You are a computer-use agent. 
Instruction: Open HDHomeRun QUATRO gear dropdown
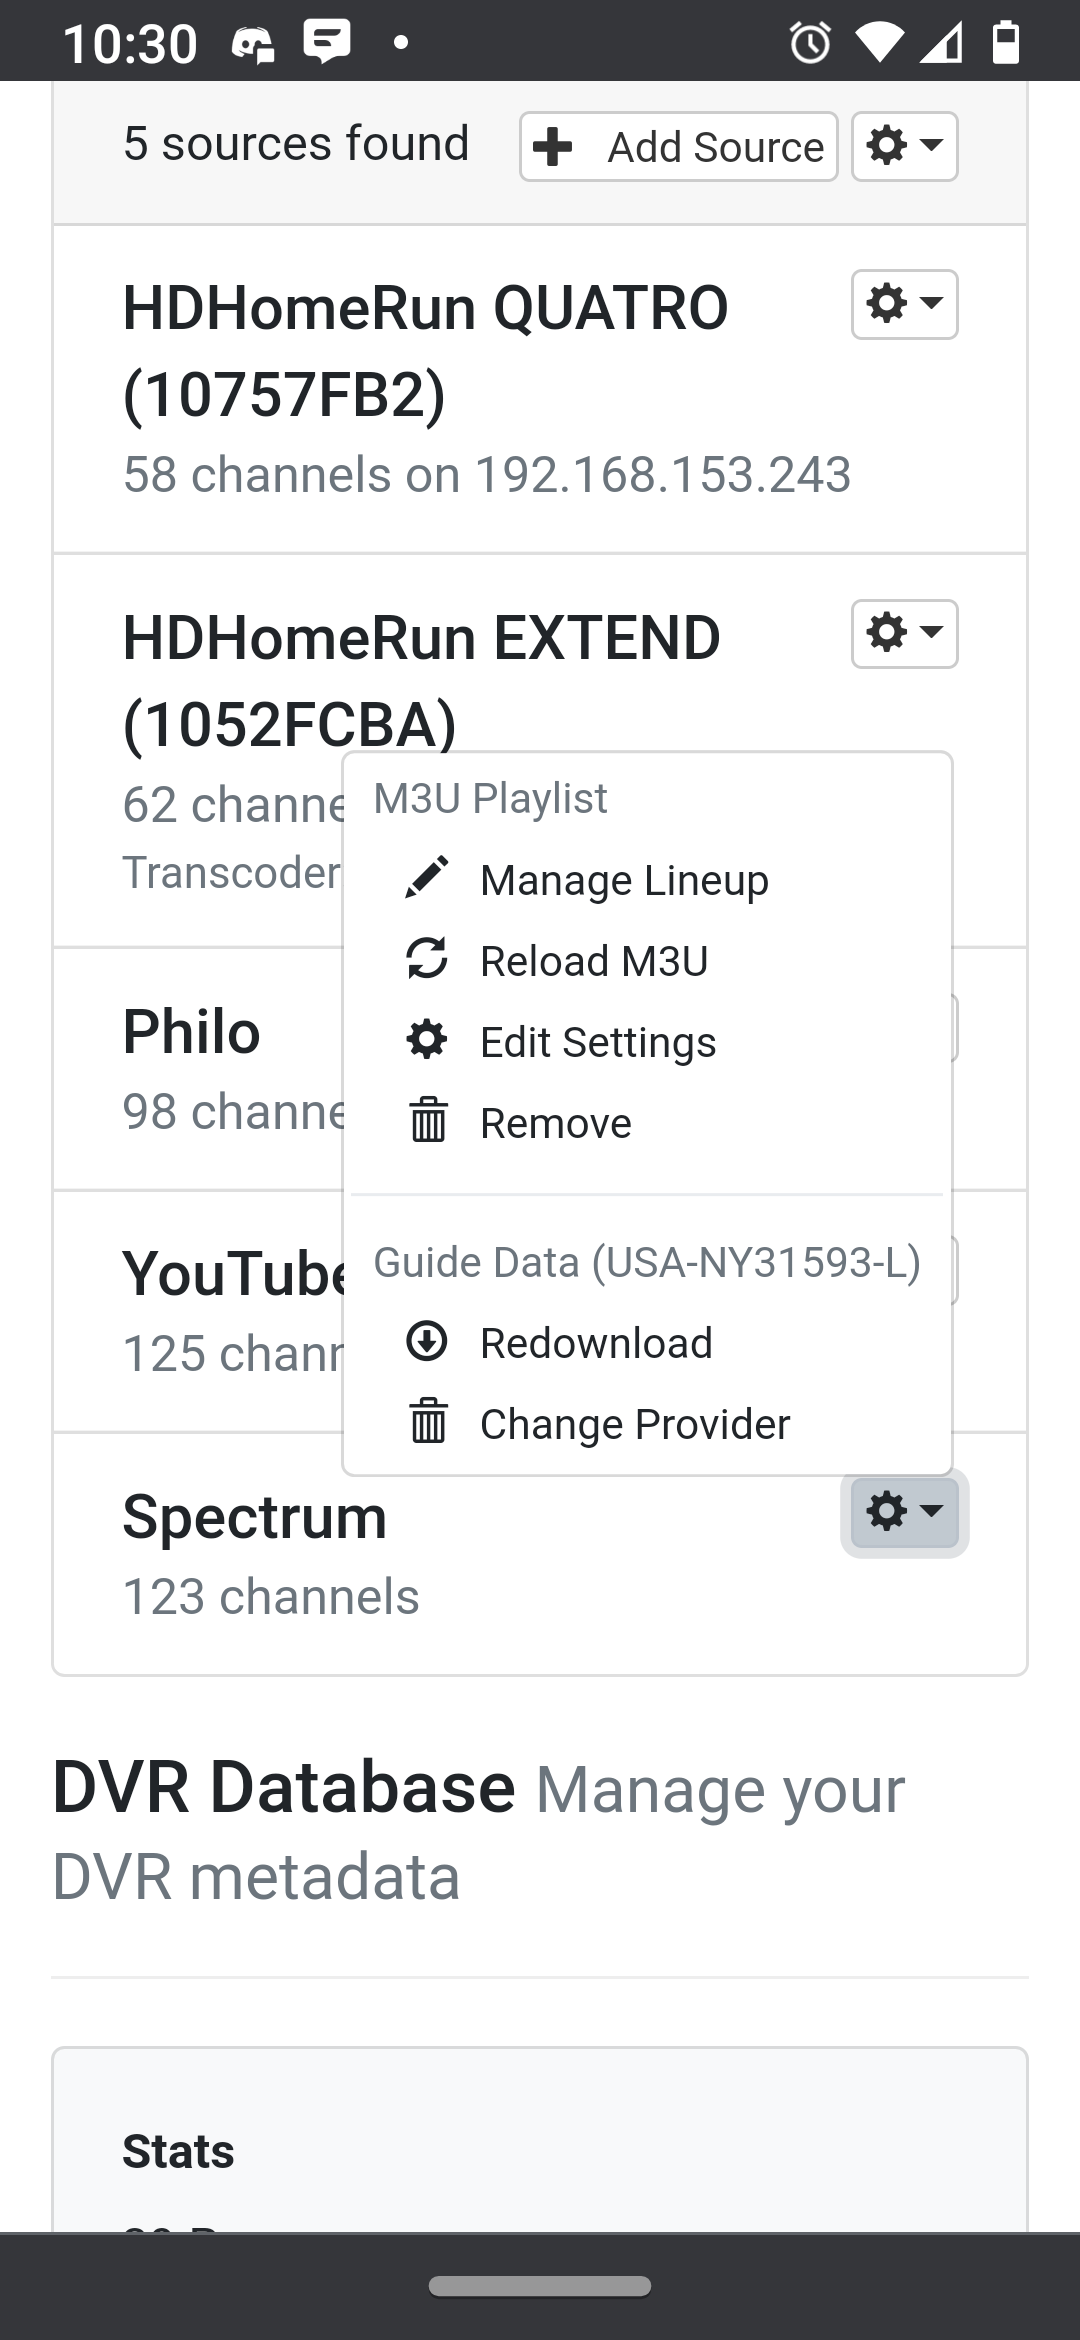(904, 304)
